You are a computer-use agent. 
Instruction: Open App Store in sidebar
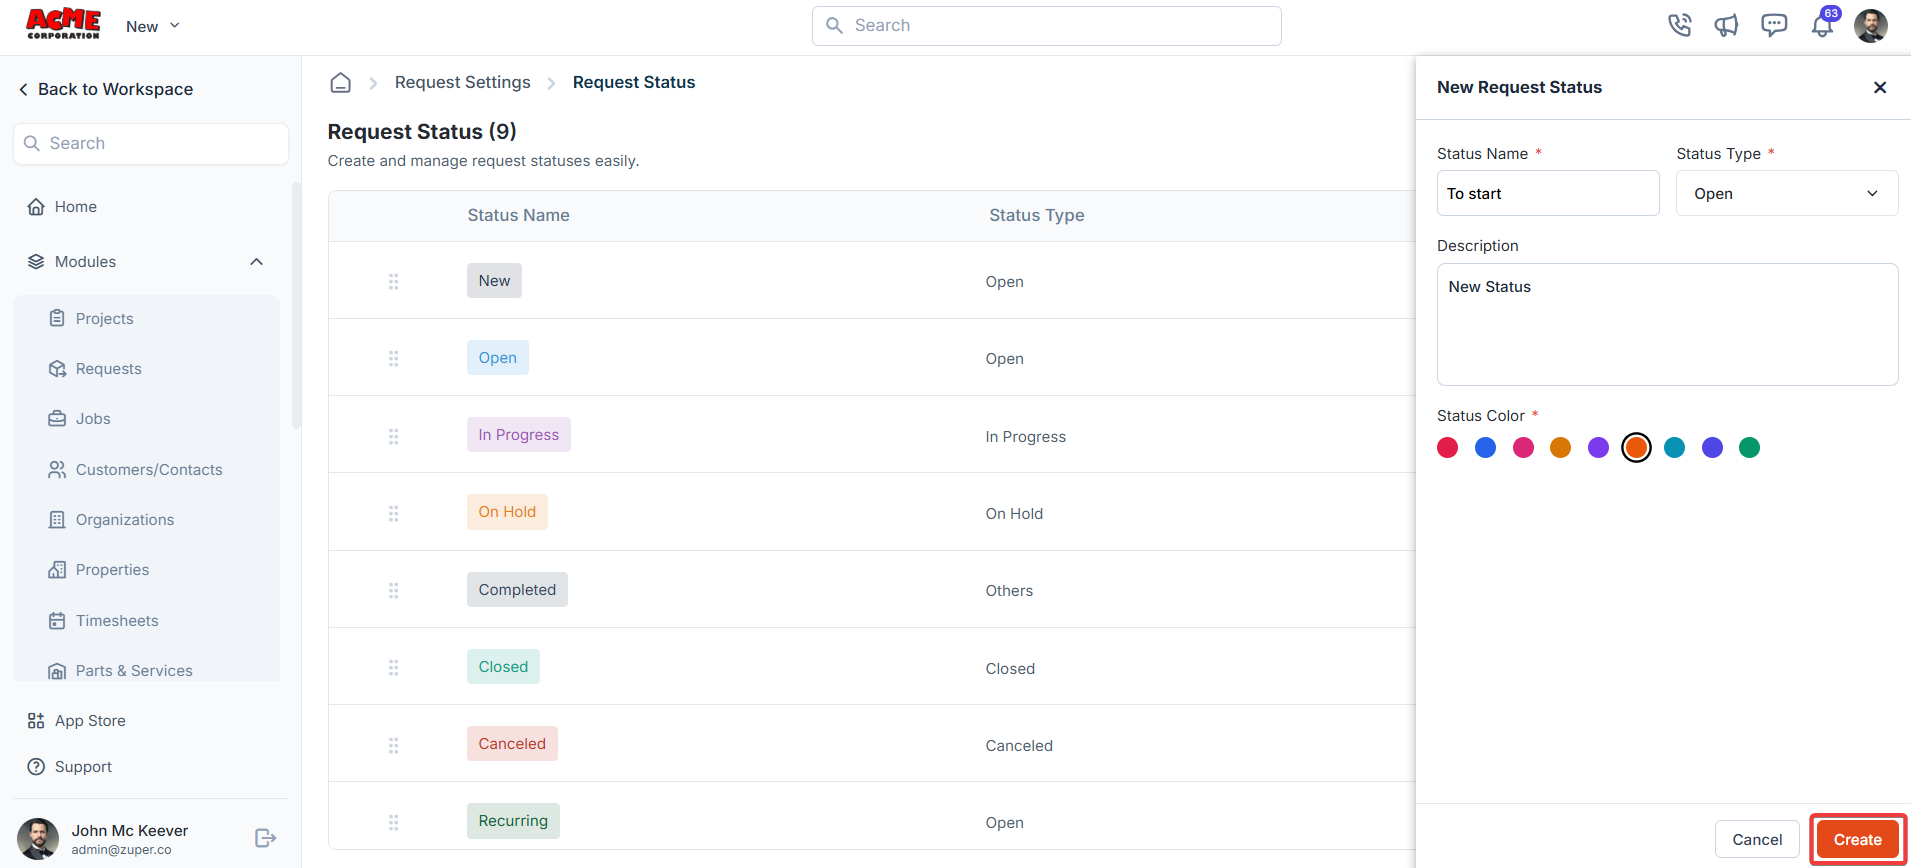point(76,721)
